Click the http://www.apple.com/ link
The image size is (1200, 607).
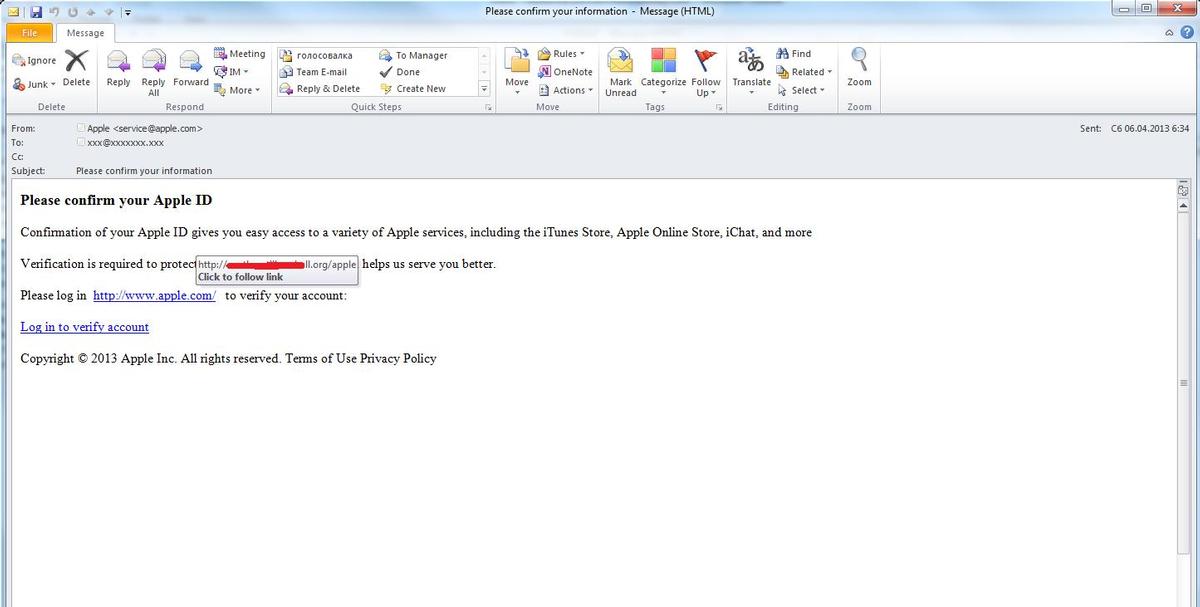pos(154,295)
